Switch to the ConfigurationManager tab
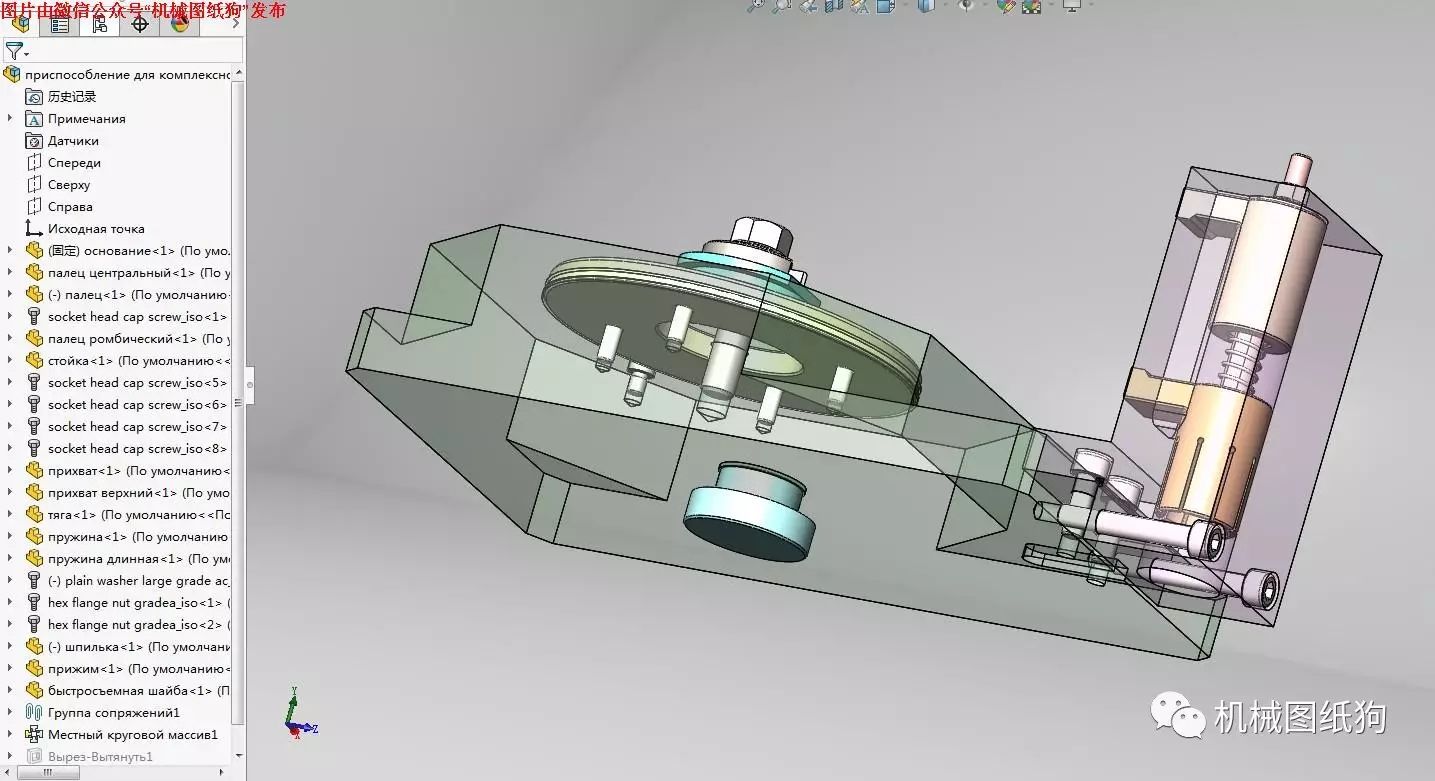The image size is (1435, 781). [100, 23]
